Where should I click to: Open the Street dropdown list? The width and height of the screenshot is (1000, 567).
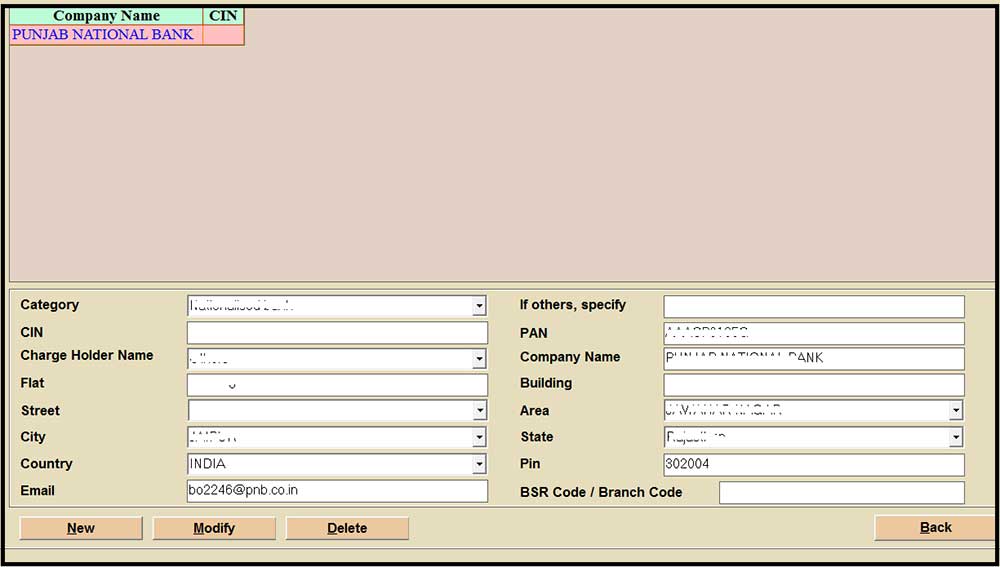(x=479, y=411)
